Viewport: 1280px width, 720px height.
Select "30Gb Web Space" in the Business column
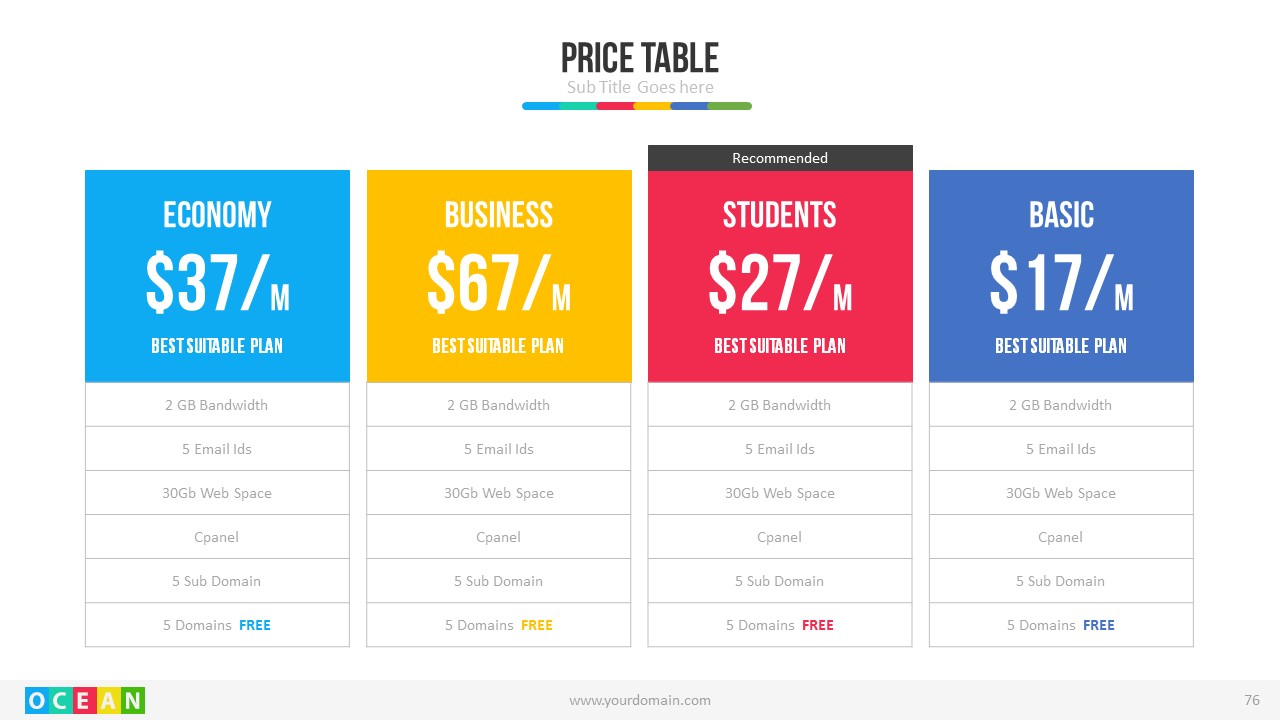click(498, 493)
